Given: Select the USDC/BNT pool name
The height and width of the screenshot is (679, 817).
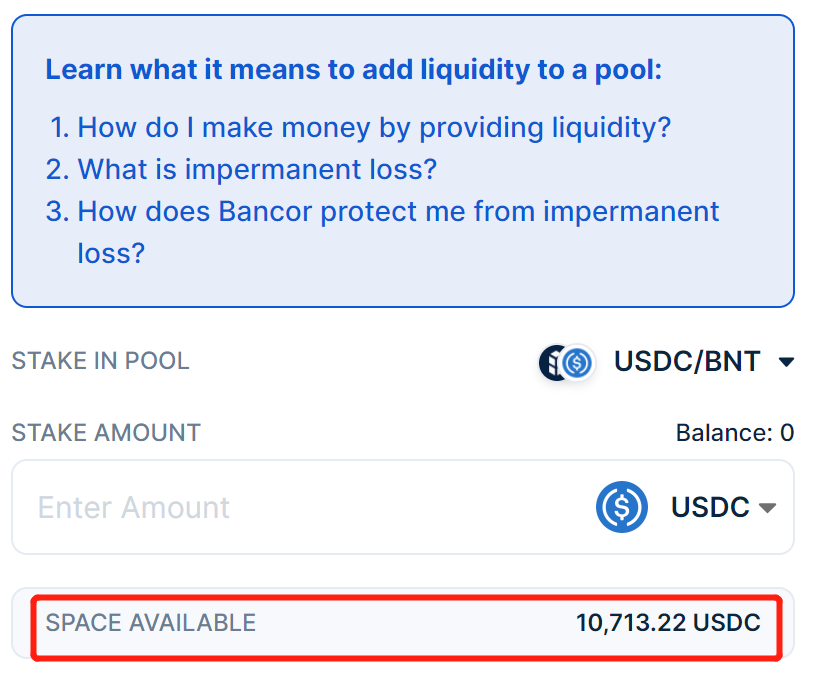Looking at the screenshot, I should [x=687, y=361].
